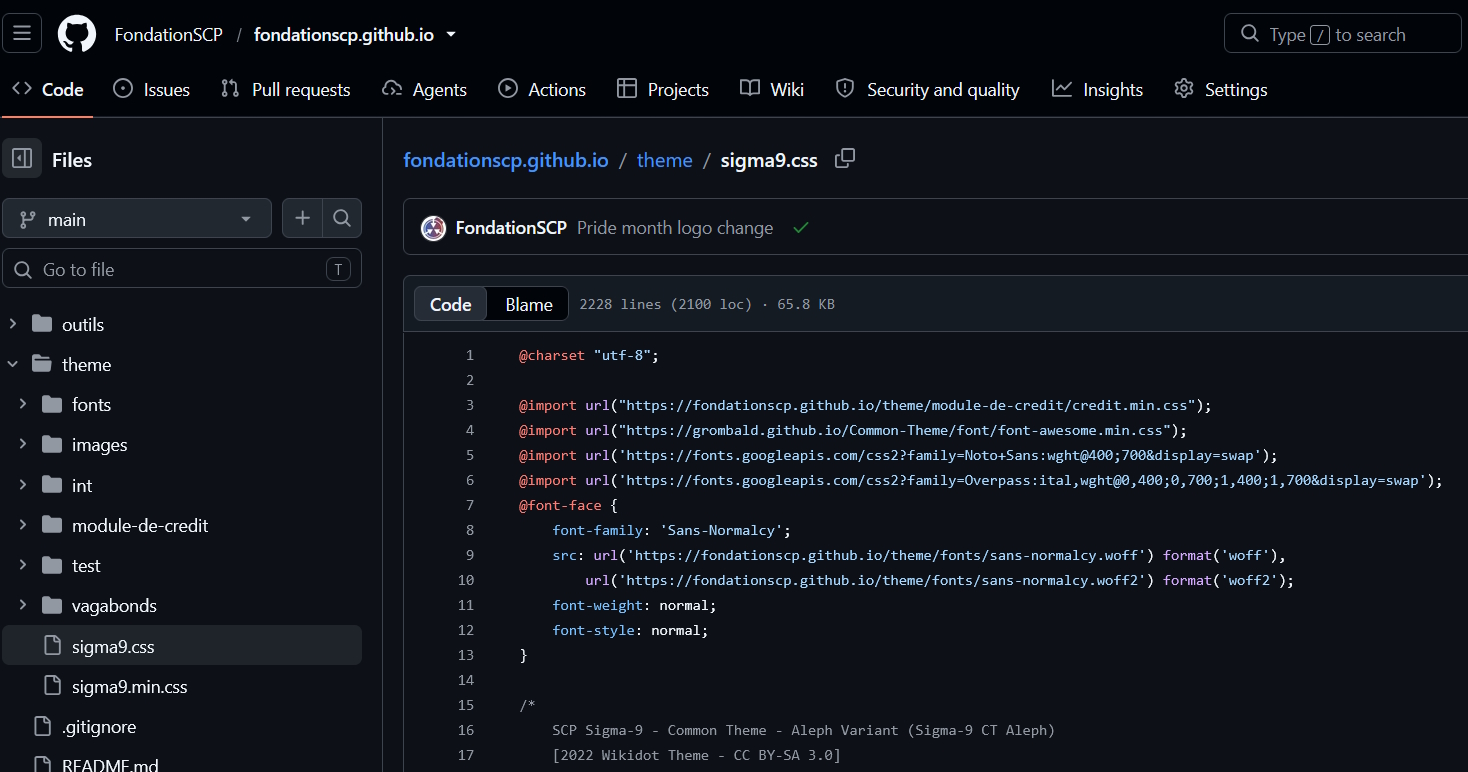Open the hamburger navigation menu

tap(22, 34)
